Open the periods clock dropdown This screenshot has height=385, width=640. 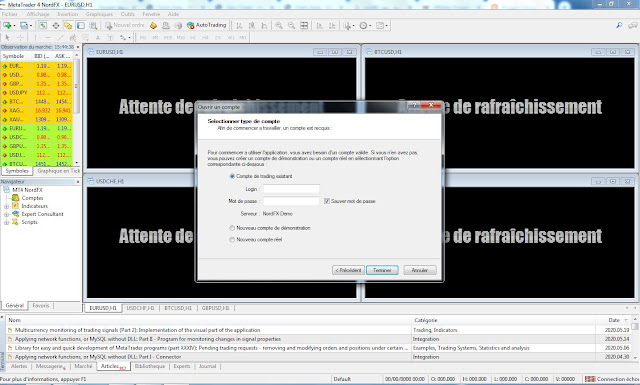point(365,25)
